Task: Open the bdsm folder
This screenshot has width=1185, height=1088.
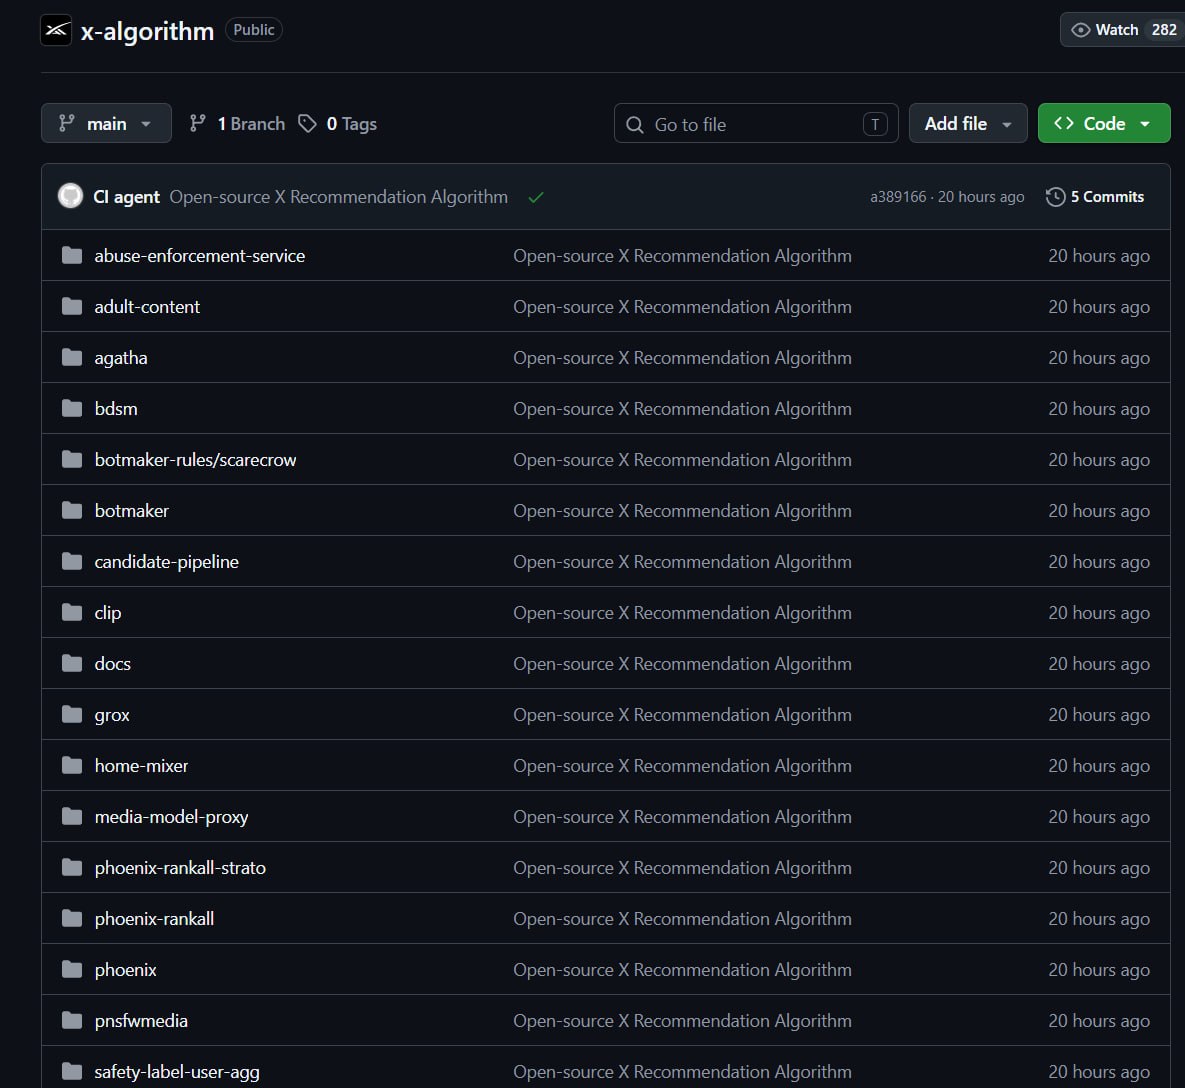Action: coord(116,409)
